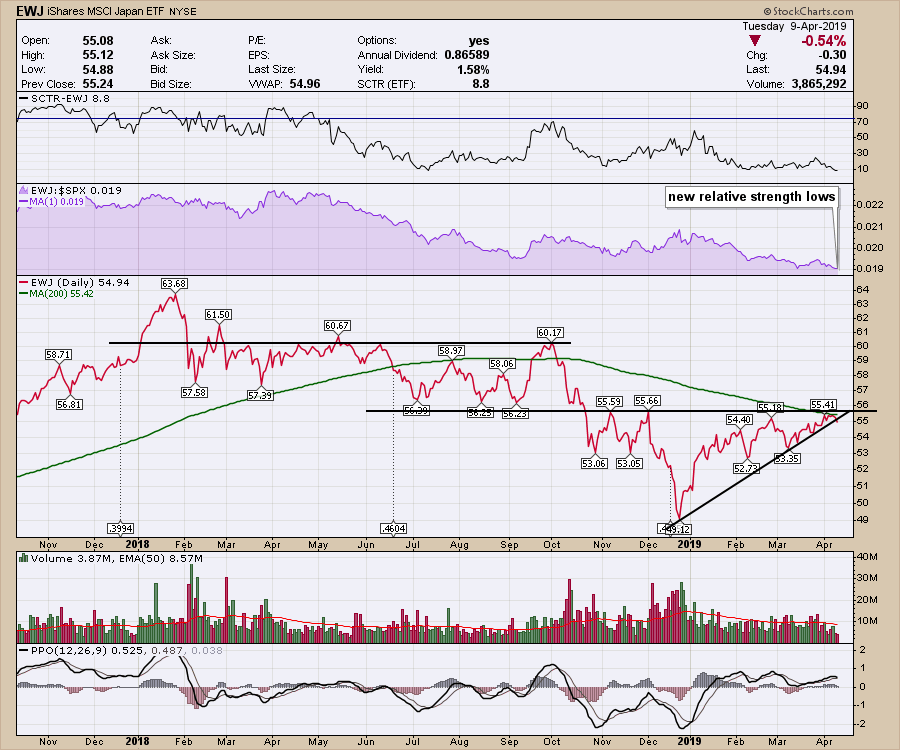Click the 53.06 trough label
The height and width of the screenshot is (750, 900).
[594, 463]
